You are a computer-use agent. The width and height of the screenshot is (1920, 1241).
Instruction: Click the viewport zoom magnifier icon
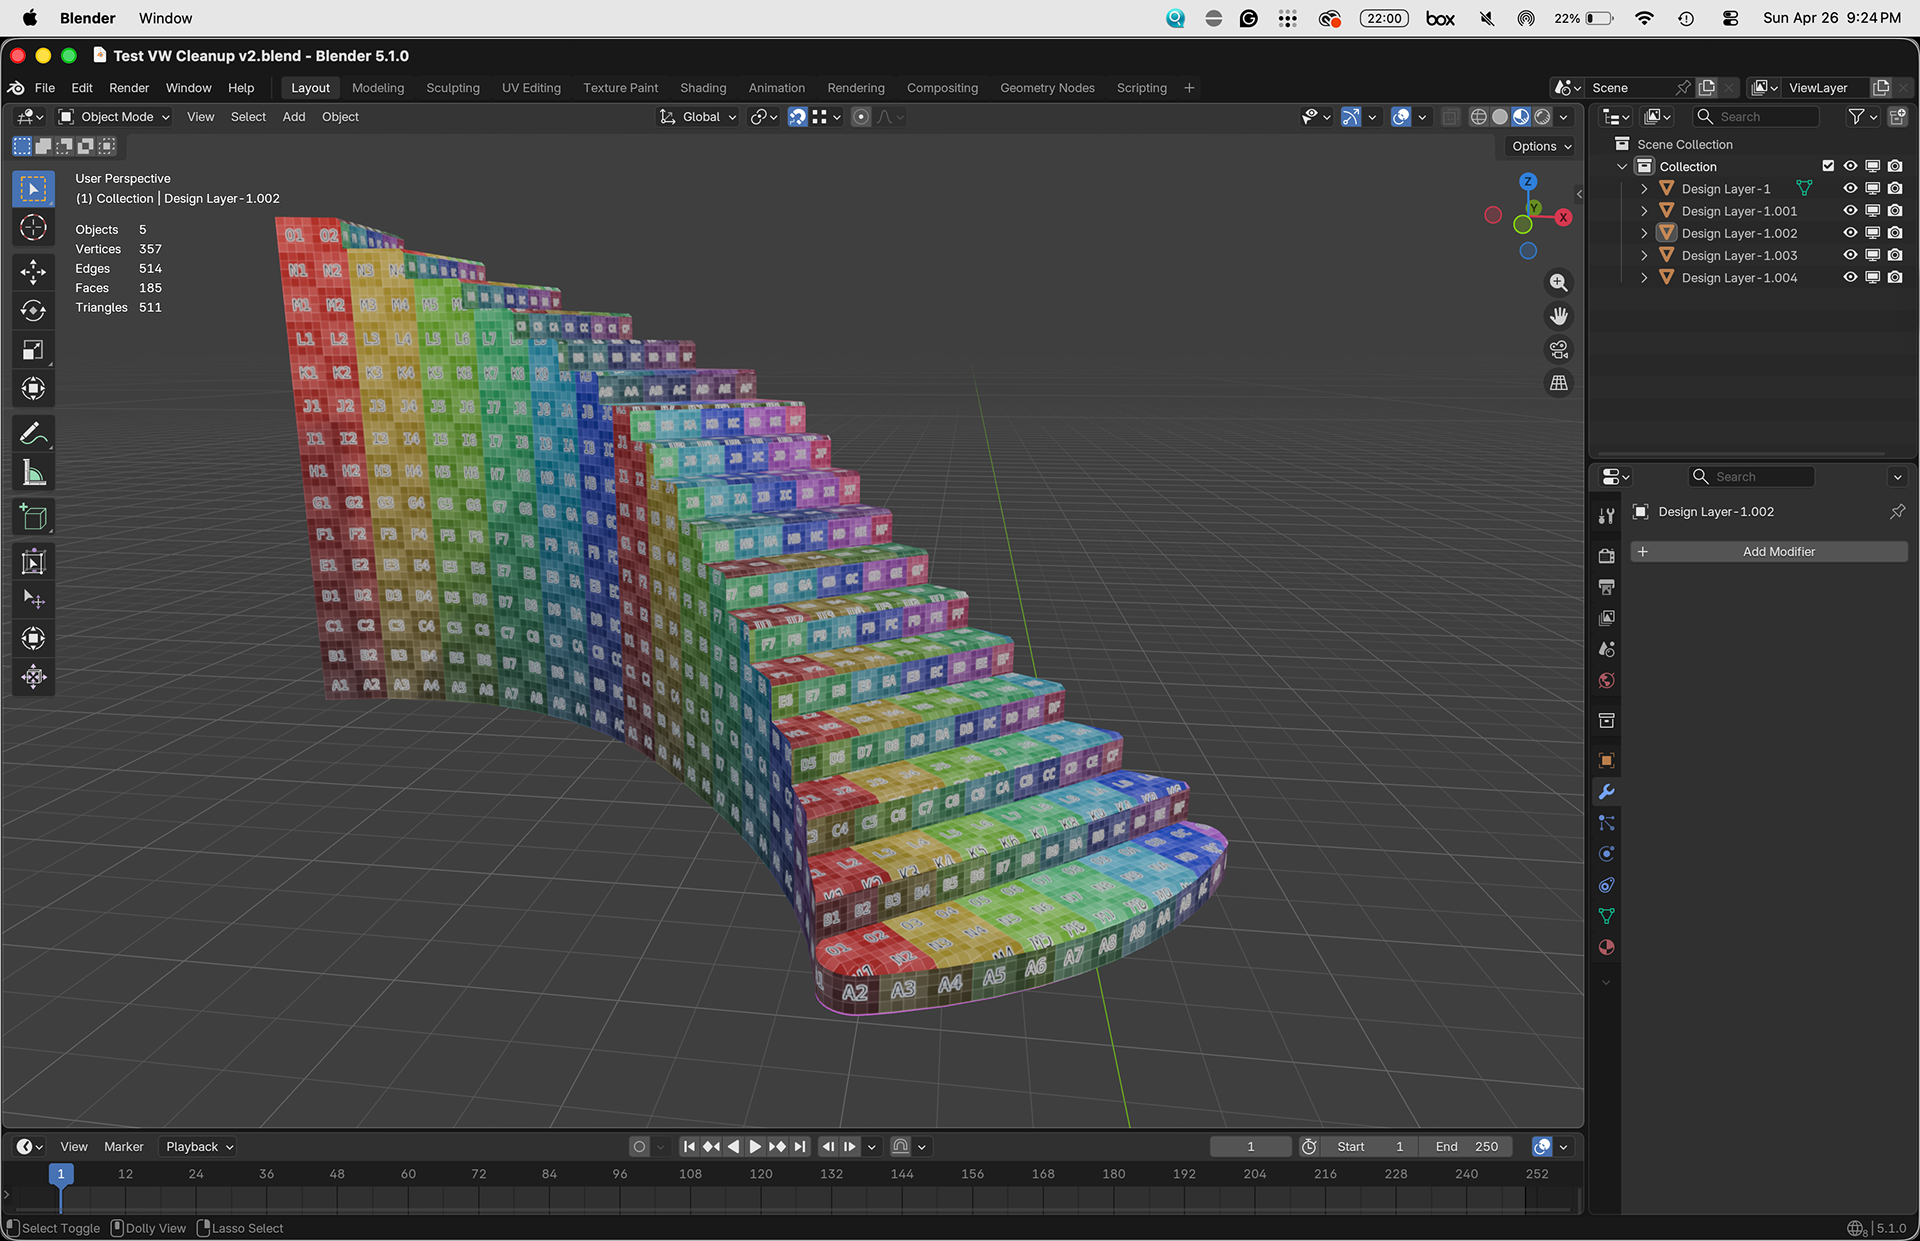[1558, 283]
